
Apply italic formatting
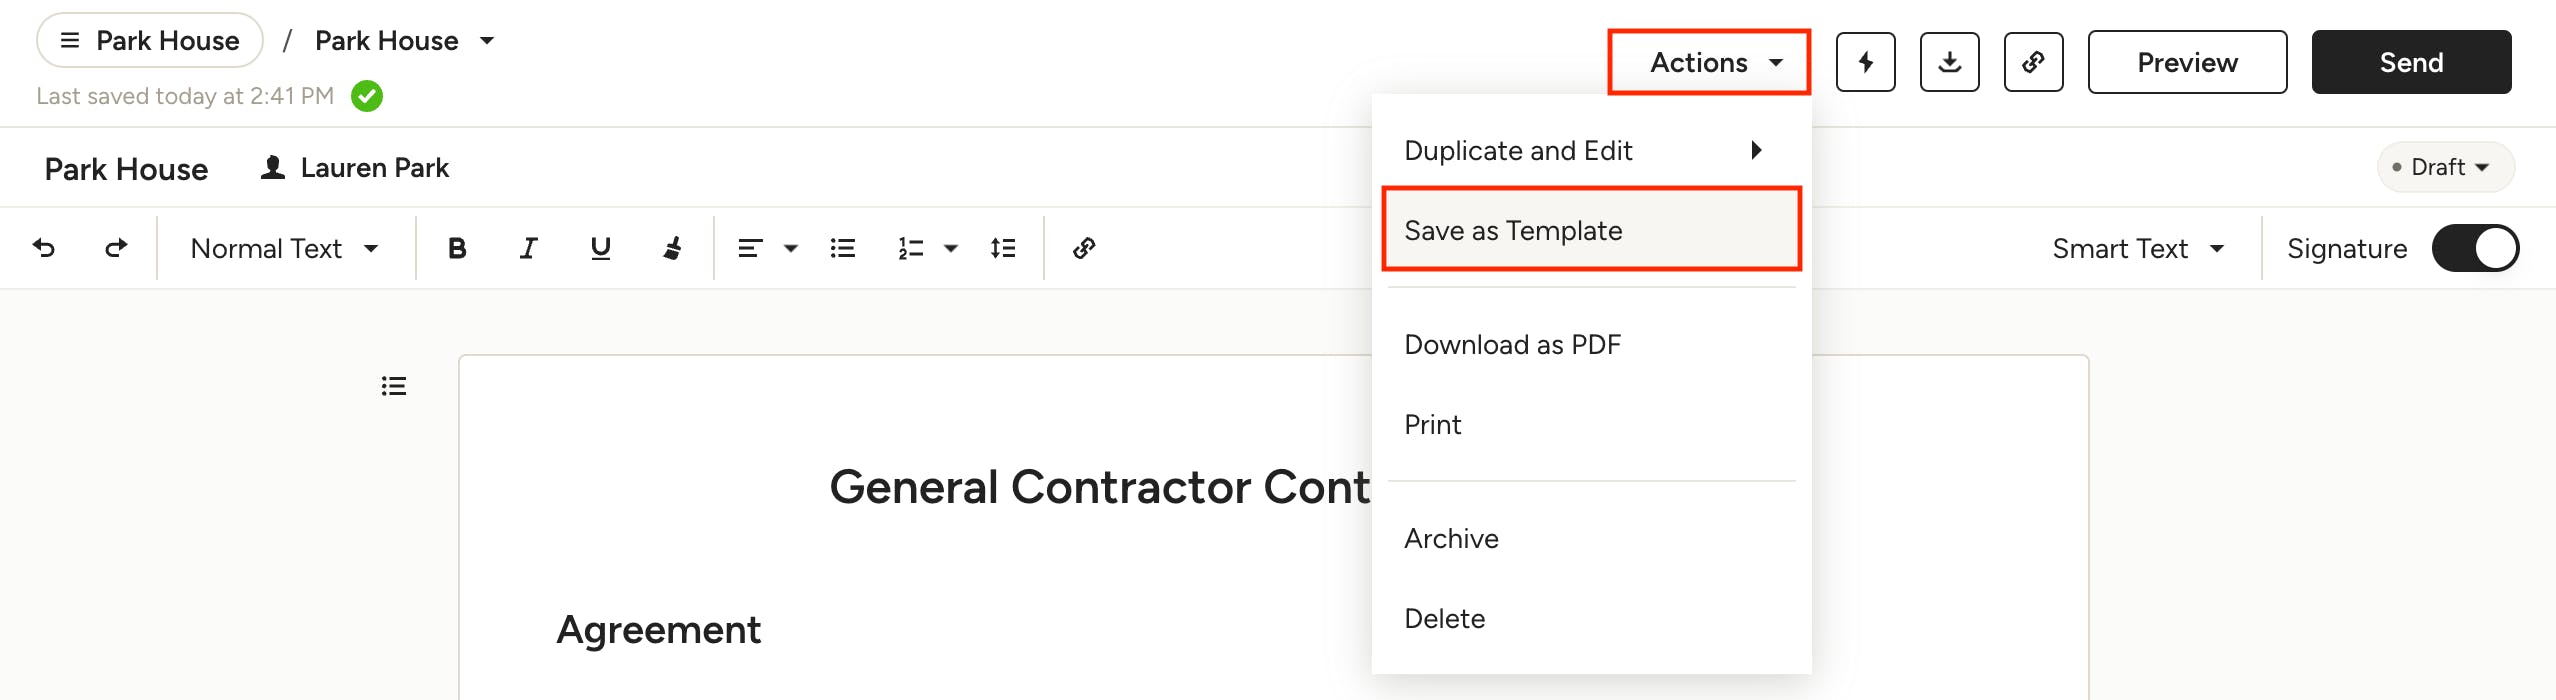tap(529, 248)
